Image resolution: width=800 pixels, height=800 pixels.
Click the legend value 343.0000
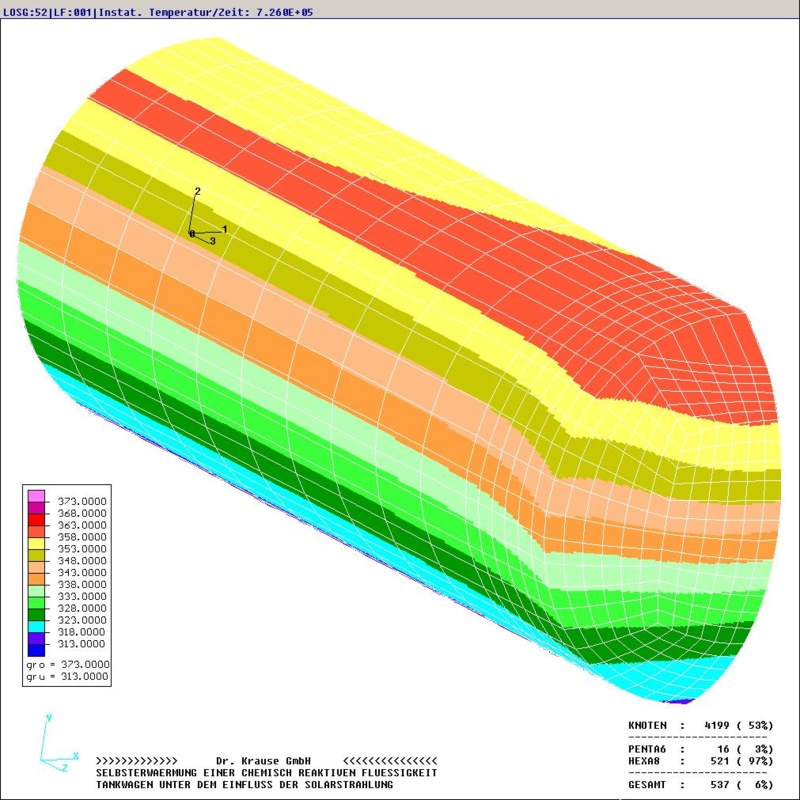coord(82,572)
